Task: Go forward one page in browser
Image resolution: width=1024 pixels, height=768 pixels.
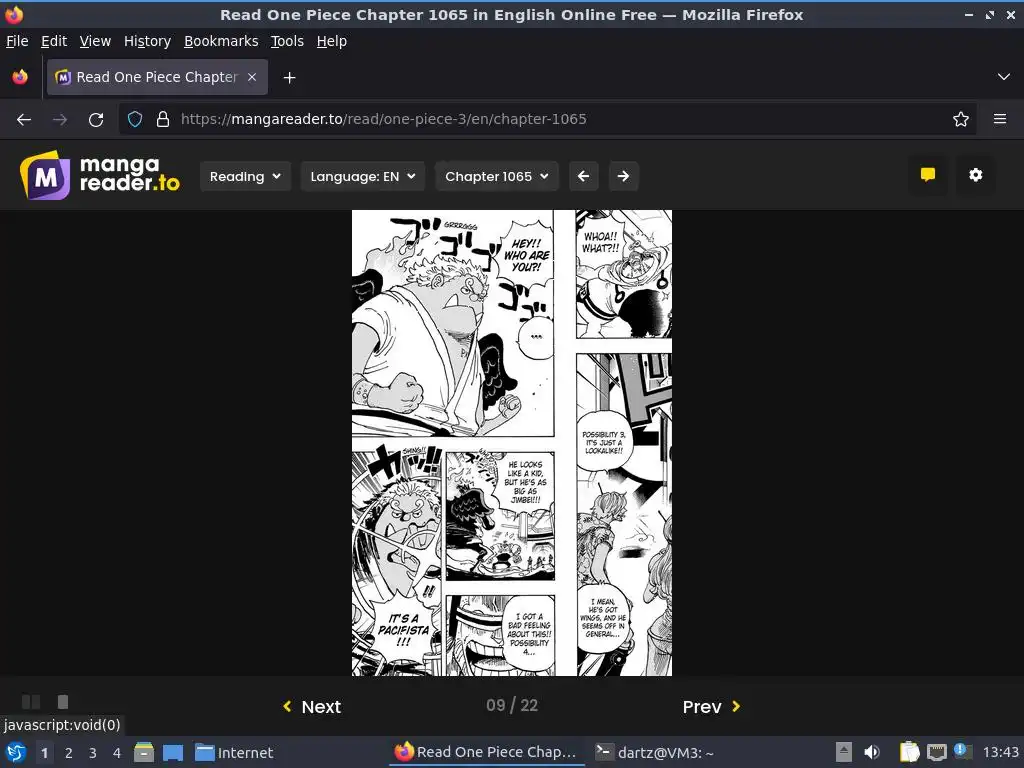Action: coord(60,120)
